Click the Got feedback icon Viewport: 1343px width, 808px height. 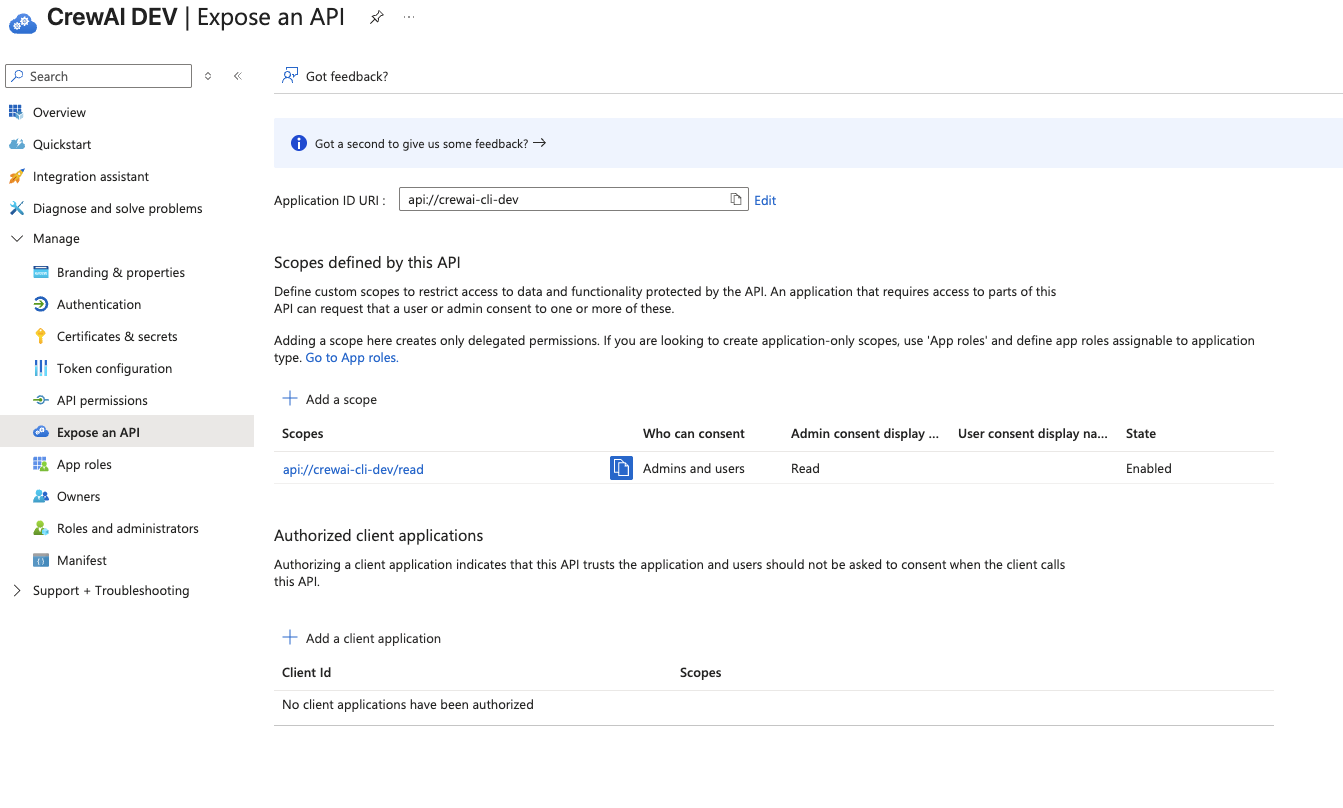tap(290, 75)
